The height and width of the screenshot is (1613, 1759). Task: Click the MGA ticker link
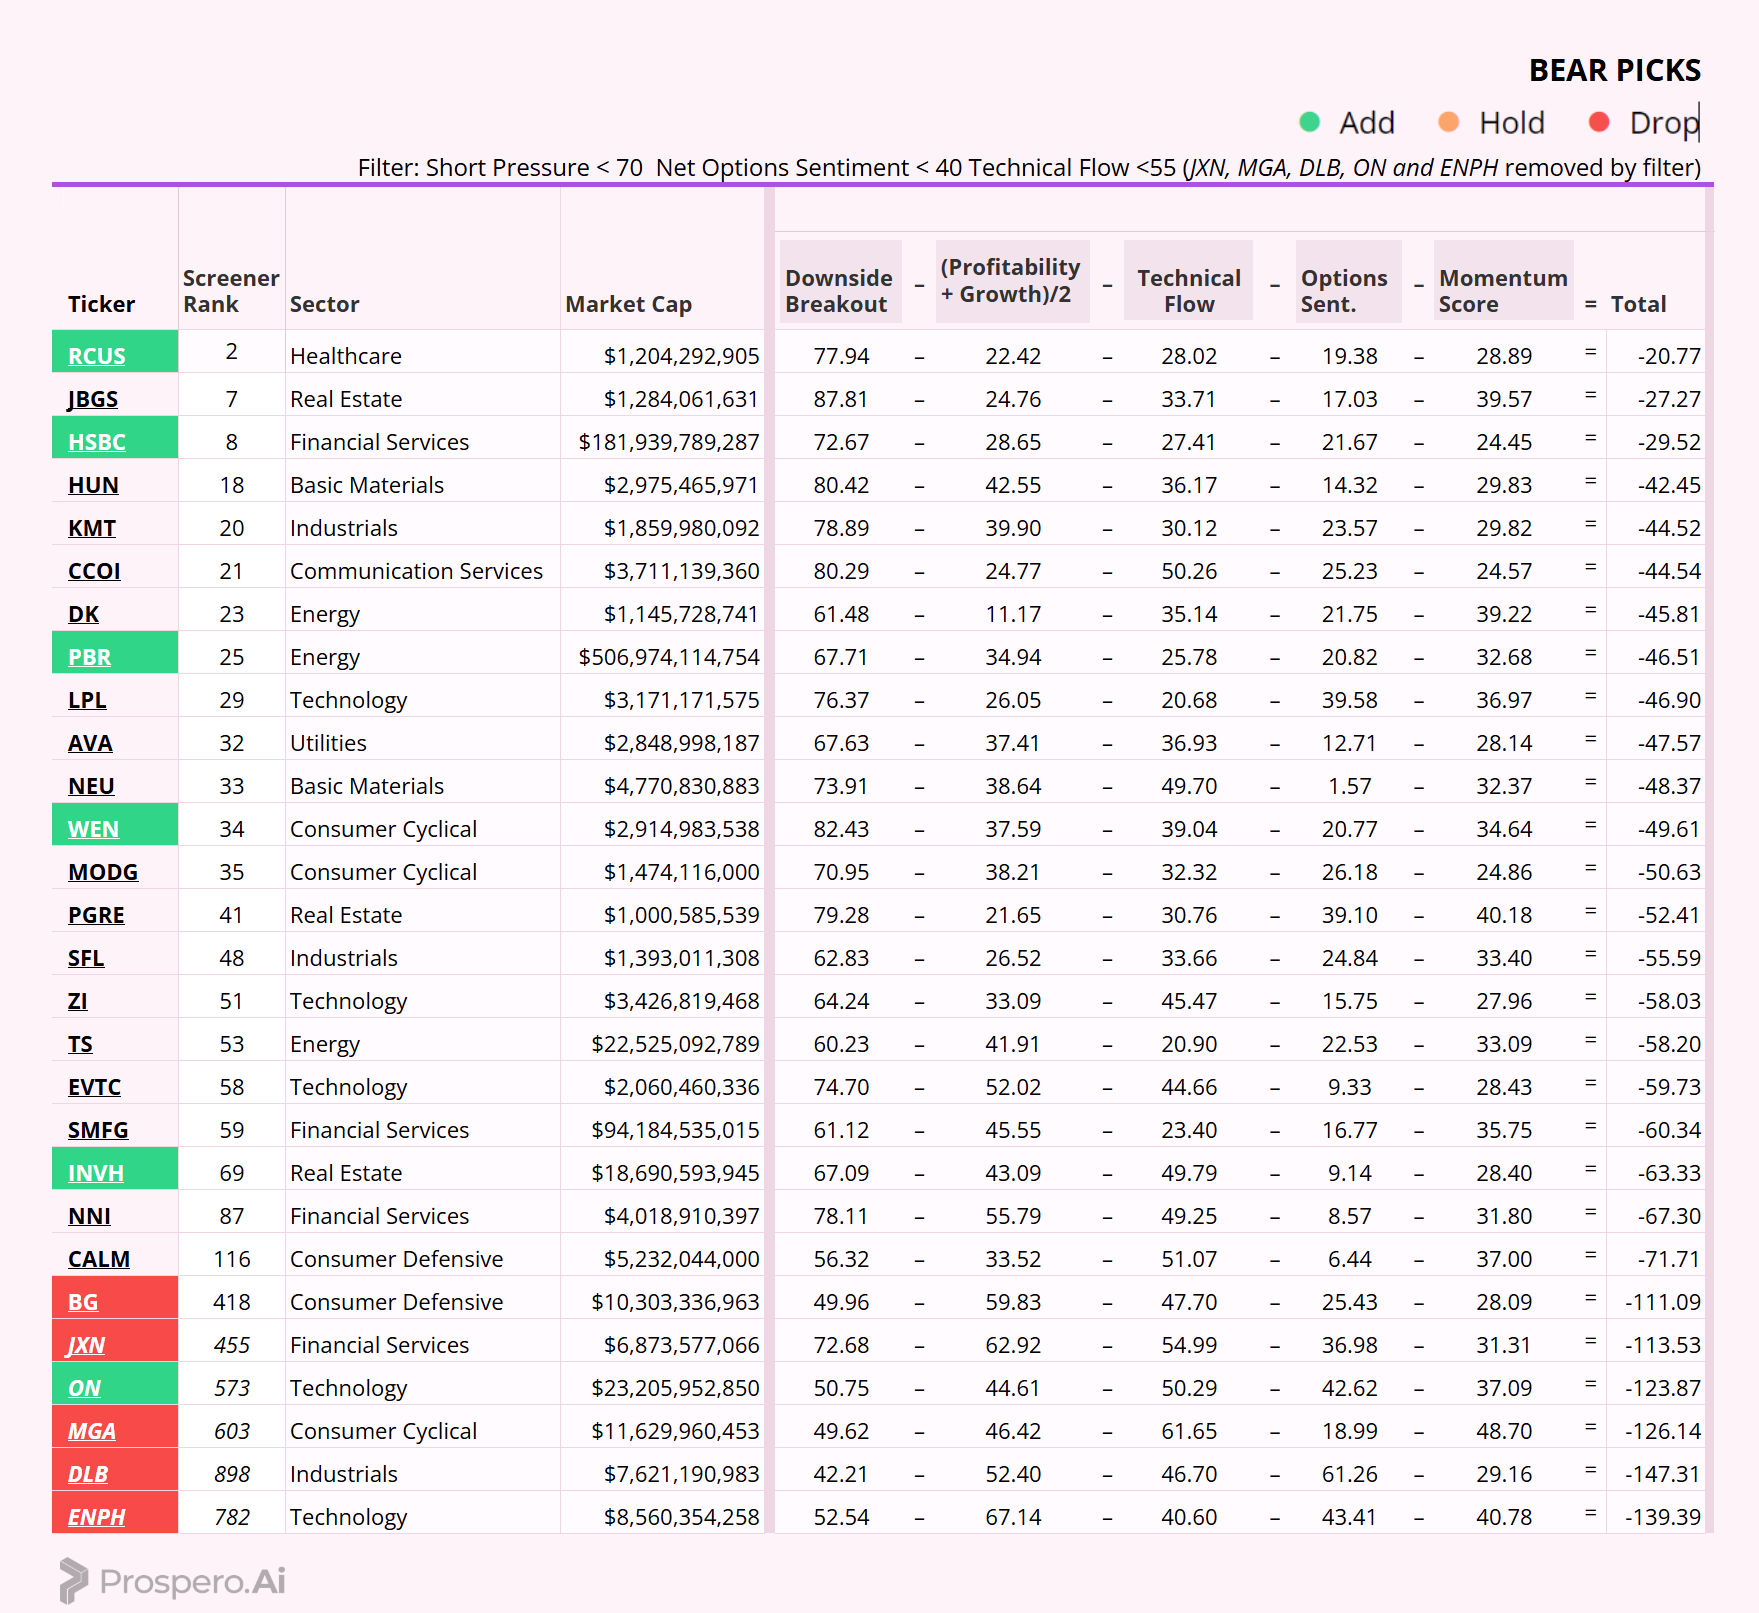(x=92, y=1431)
